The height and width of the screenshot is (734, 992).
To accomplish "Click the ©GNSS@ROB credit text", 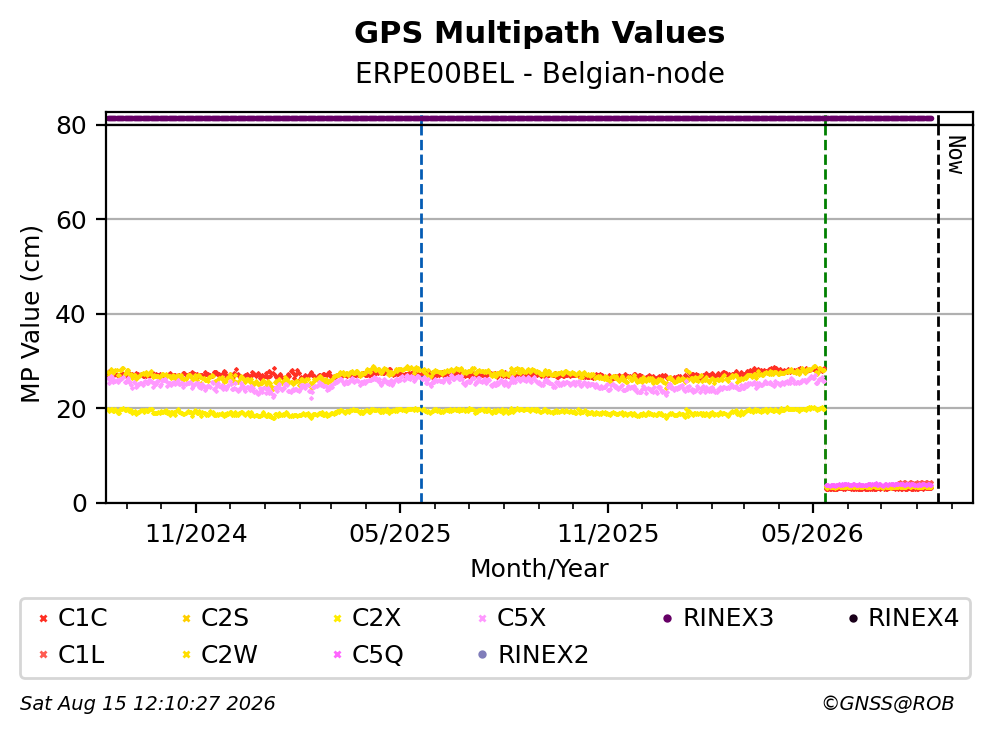I will (x=888, y=704).
